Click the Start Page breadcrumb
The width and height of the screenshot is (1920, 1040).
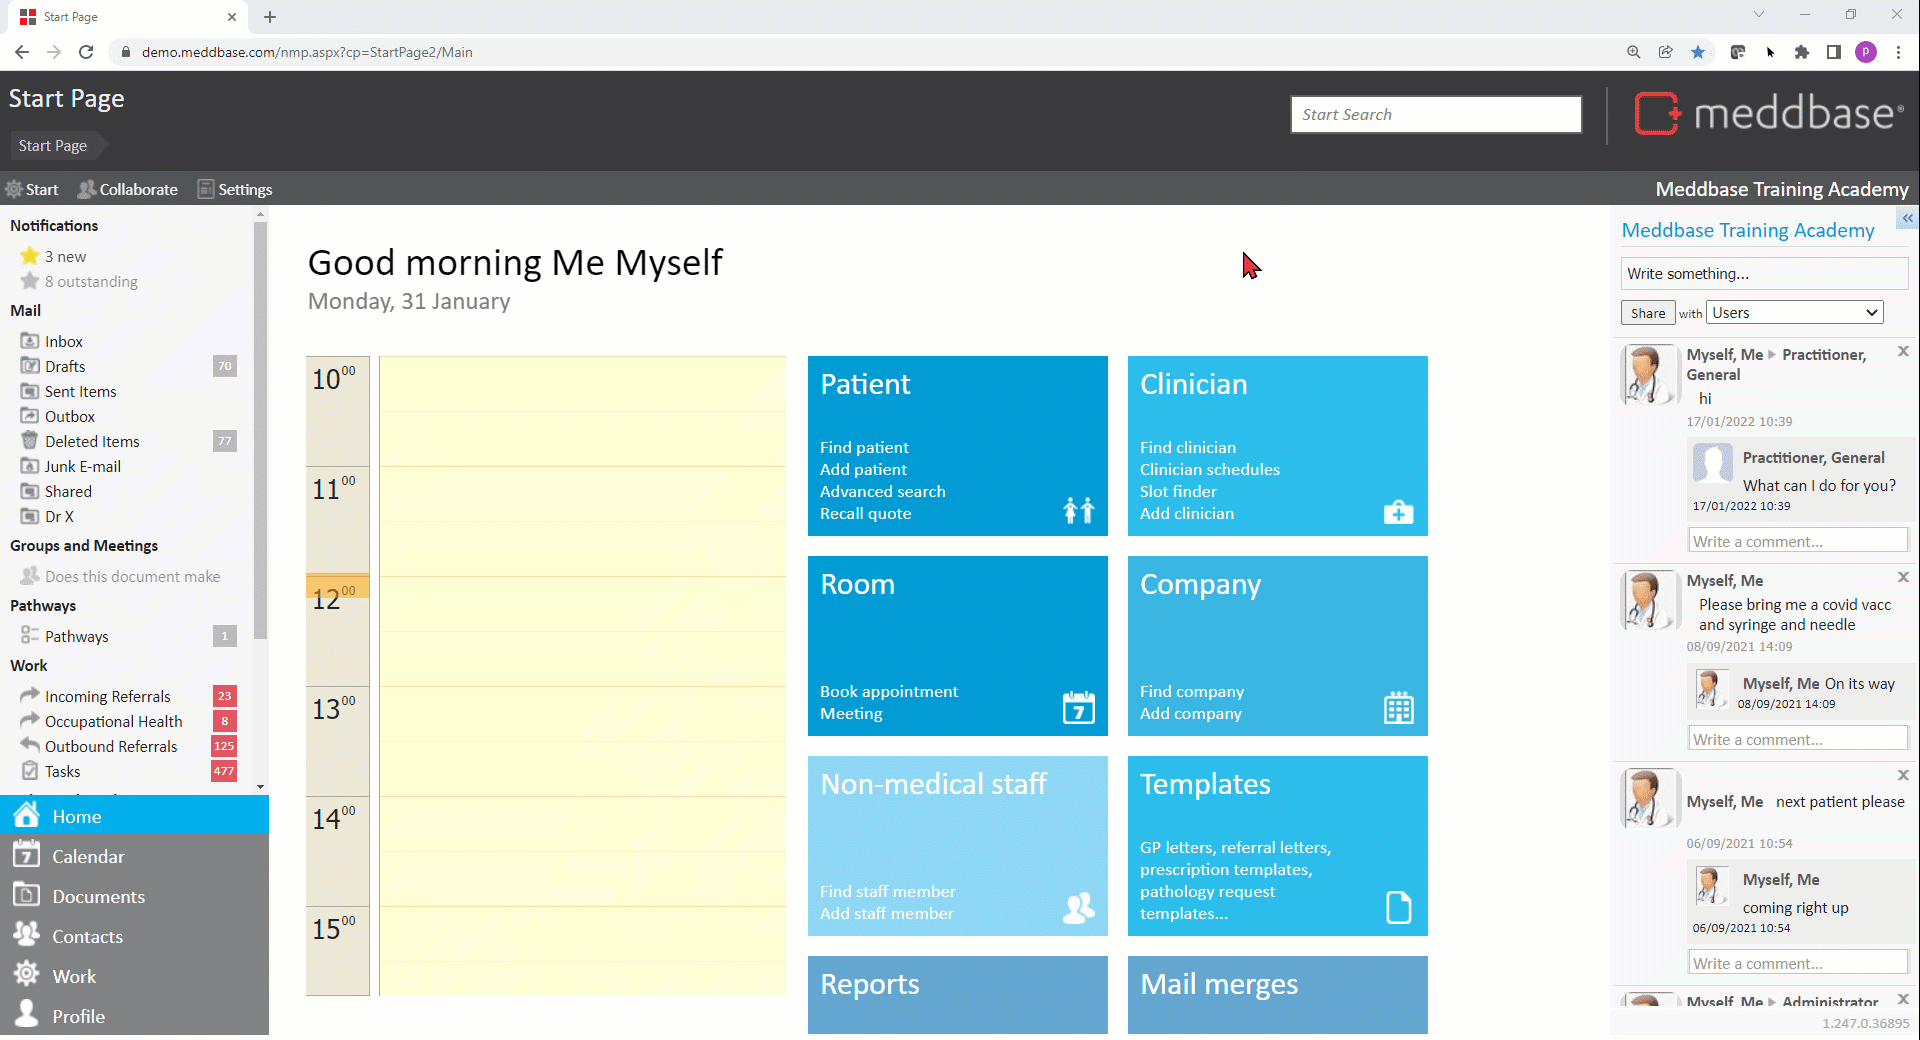(x=53, y=145)
